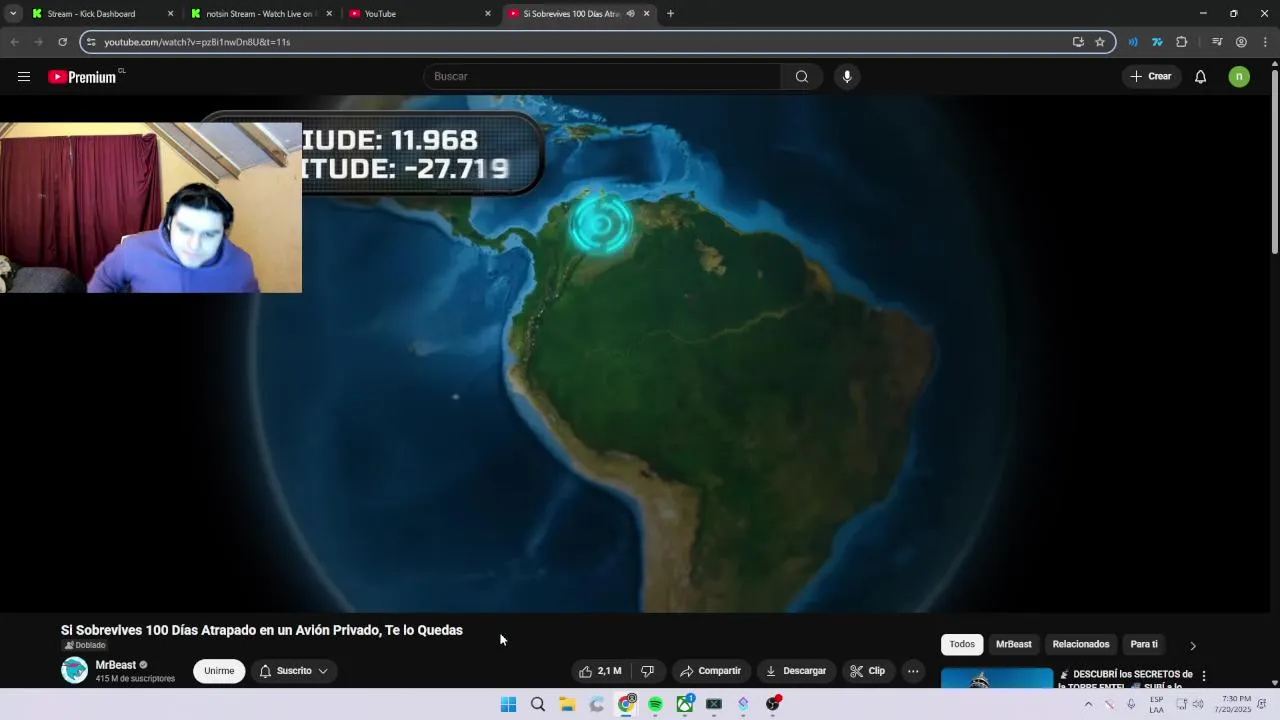Expand the Suscrito subscription dropdown
This screenshot has height=720, width=1280.
pos(294,671)
